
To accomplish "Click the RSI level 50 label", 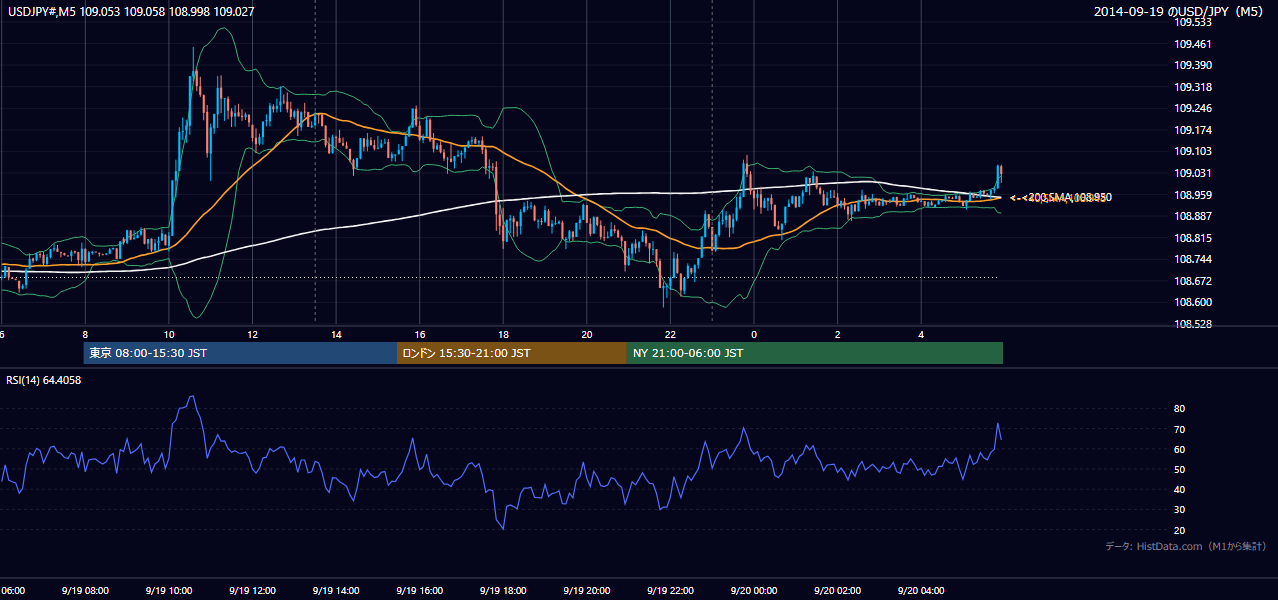I will (x=1180, y=469).
